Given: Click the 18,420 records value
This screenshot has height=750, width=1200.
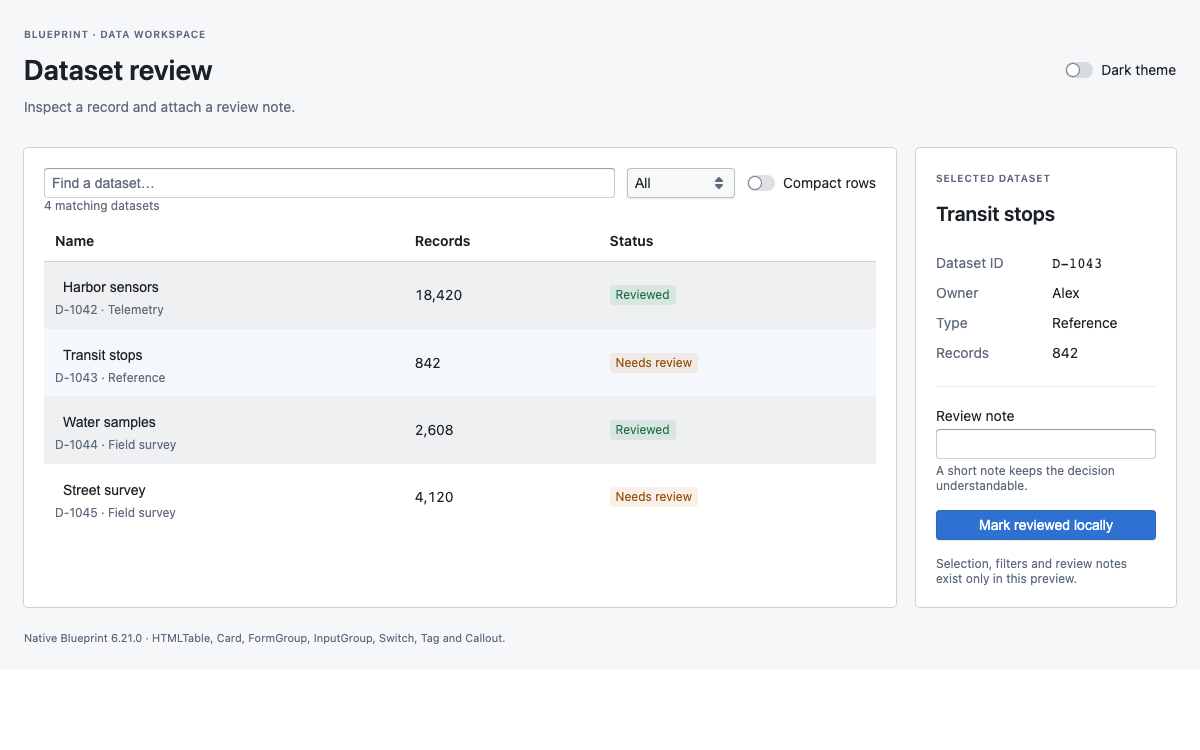Looking at the screenshot, I should coord(439,295).
